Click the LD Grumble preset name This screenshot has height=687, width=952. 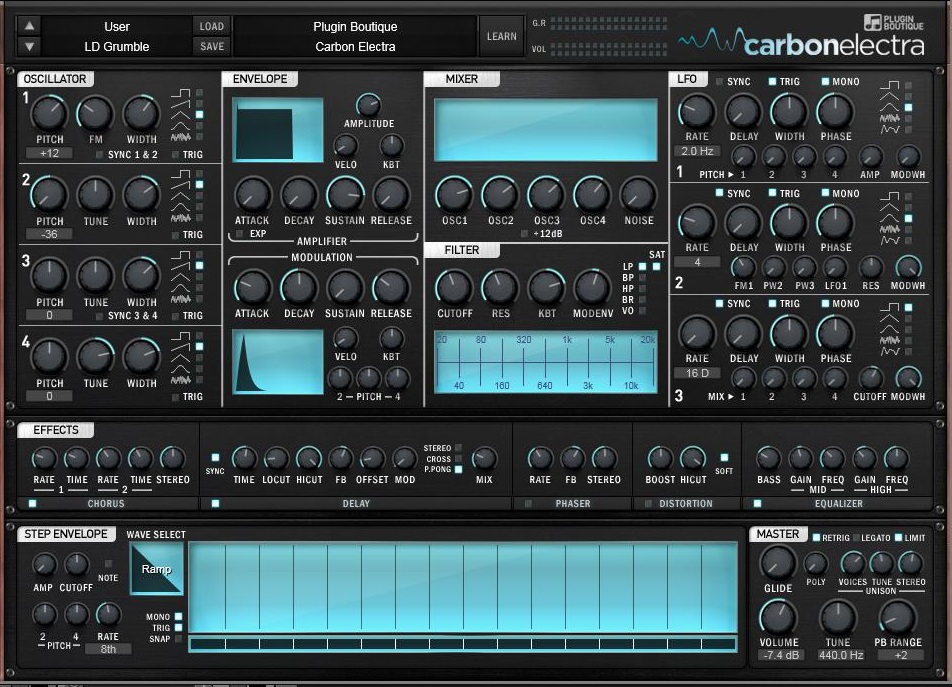pyautogui.click(x=117, y=47)
